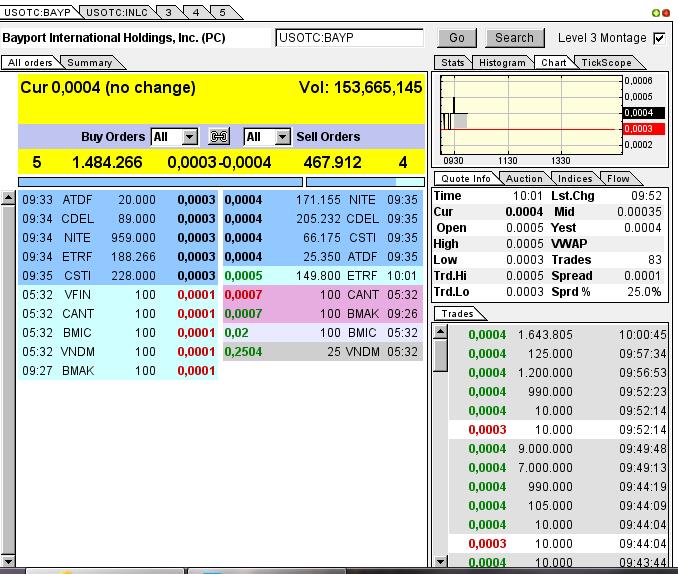Image resolution: width=678 pixels, height=574 pixels.
Task: Open the Histogram tab
Action: (x=502, y=63)
